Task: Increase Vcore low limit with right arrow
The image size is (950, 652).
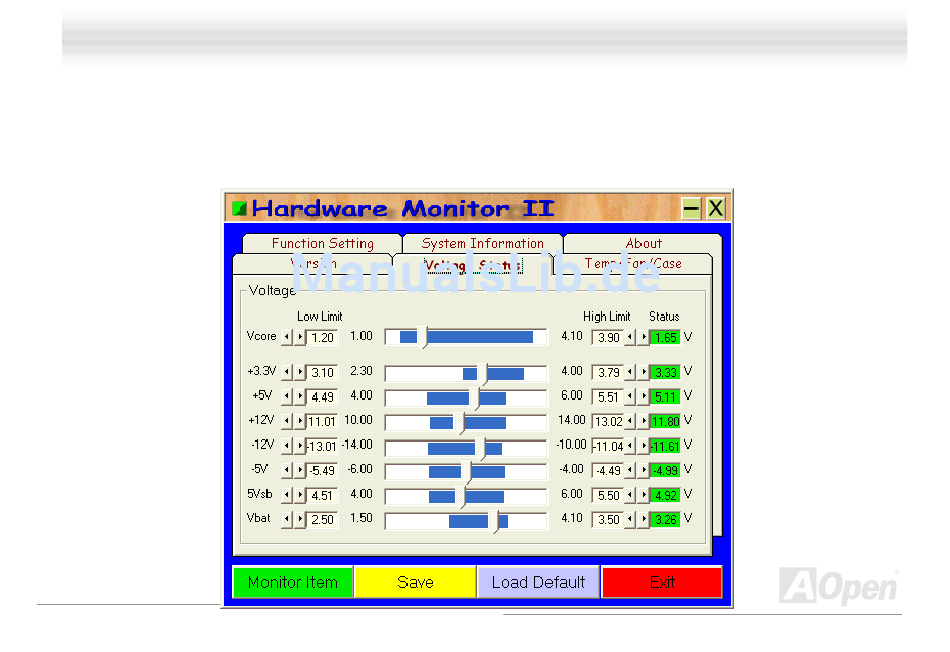Action: [300, 337]
